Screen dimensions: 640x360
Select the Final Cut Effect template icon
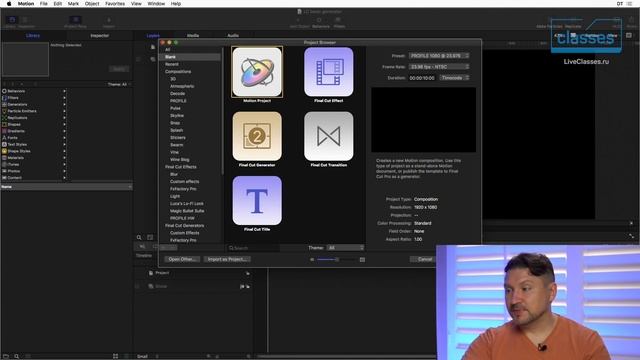pyautogui.click(x=329, y=72)
